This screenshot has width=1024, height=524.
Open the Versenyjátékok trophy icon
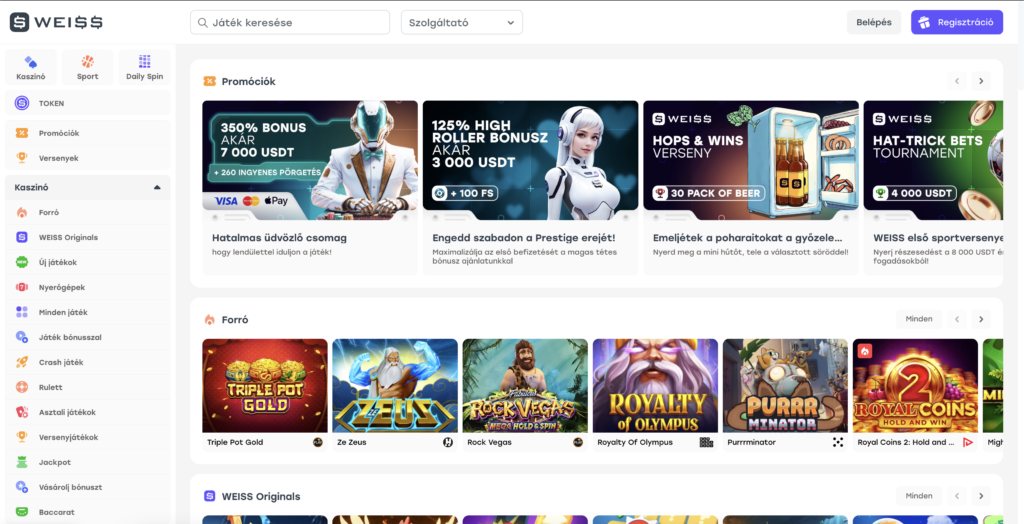[x=22, y=437]
